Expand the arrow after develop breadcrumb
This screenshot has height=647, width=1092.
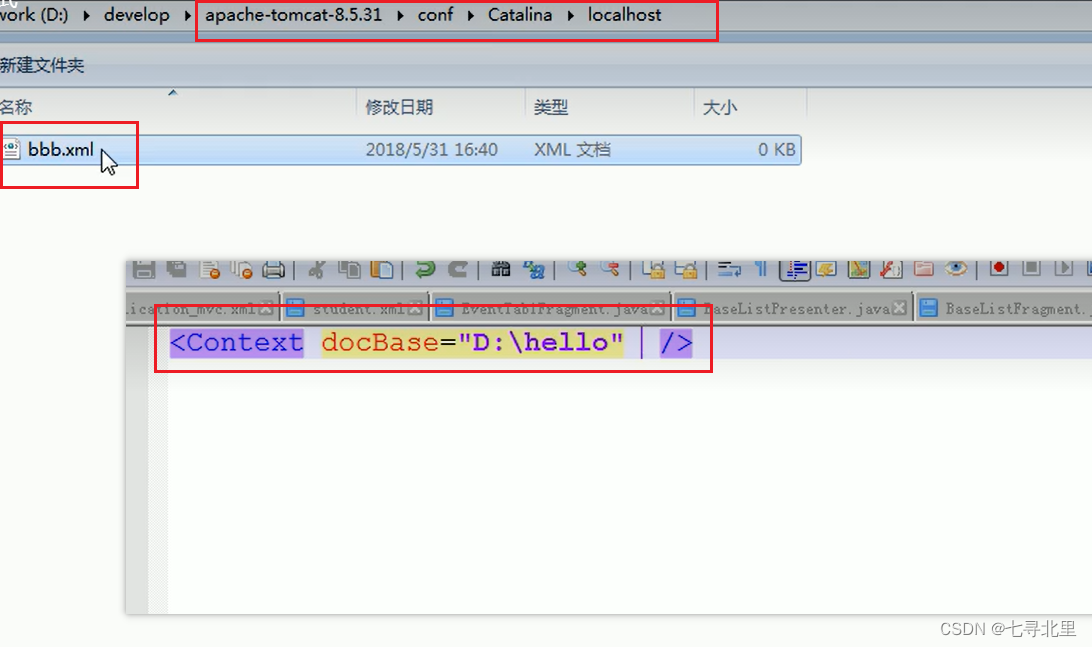(x=188, y=15)
